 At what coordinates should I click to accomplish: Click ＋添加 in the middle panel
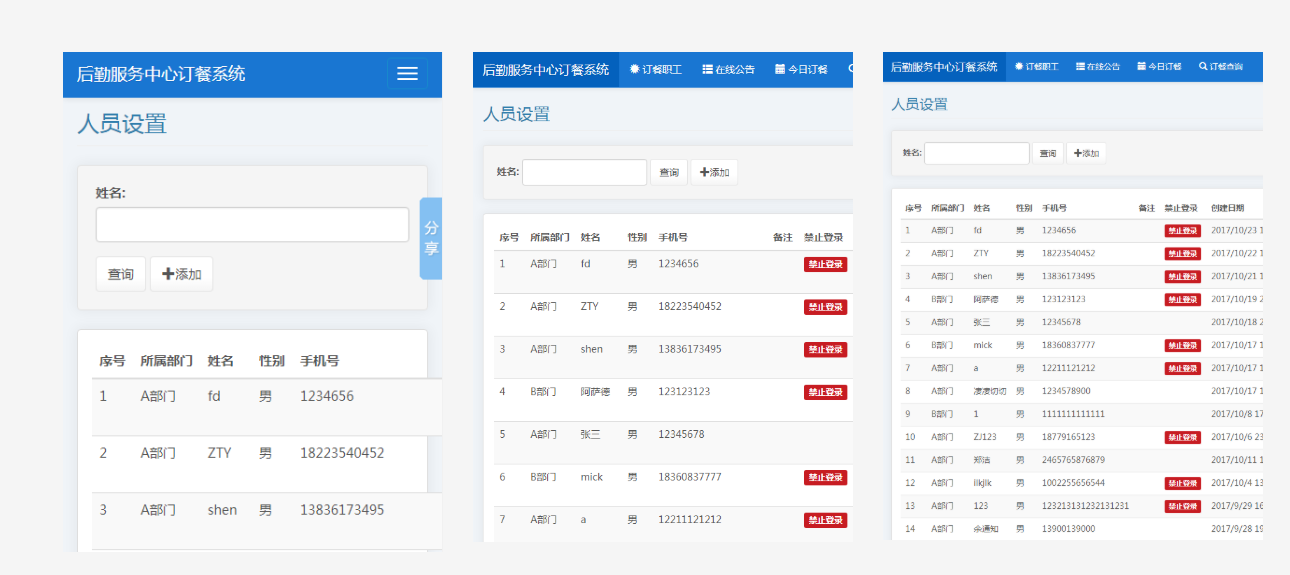pyautogui.click(x=714, y=173)
